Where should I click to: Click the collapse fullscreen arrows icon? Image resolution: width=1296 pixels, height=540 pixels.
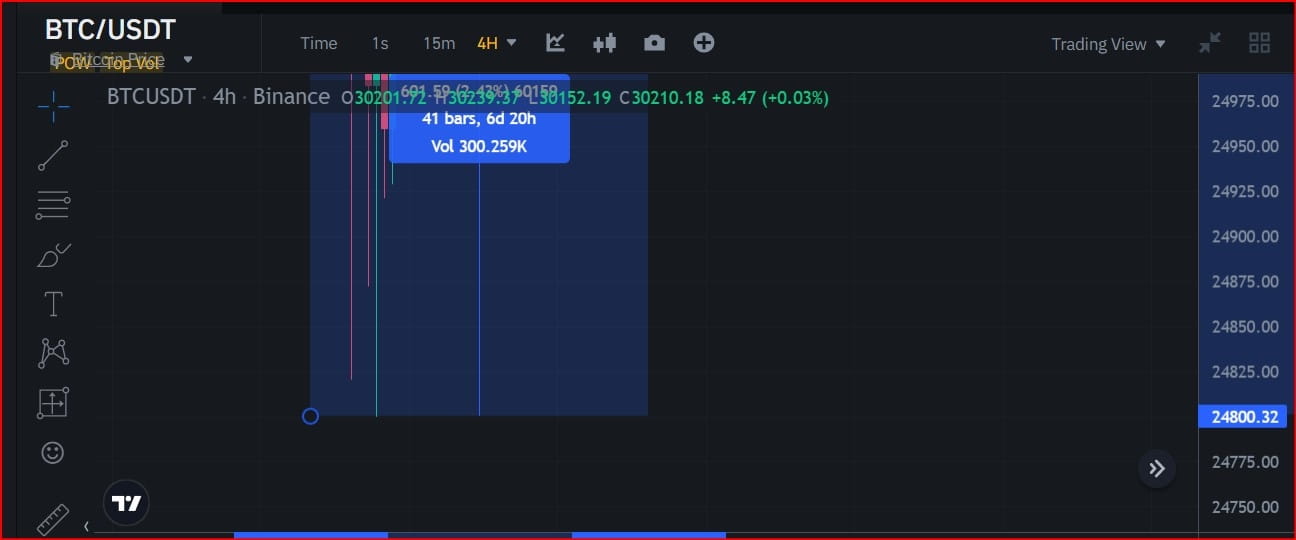(x=1210, y=43)
